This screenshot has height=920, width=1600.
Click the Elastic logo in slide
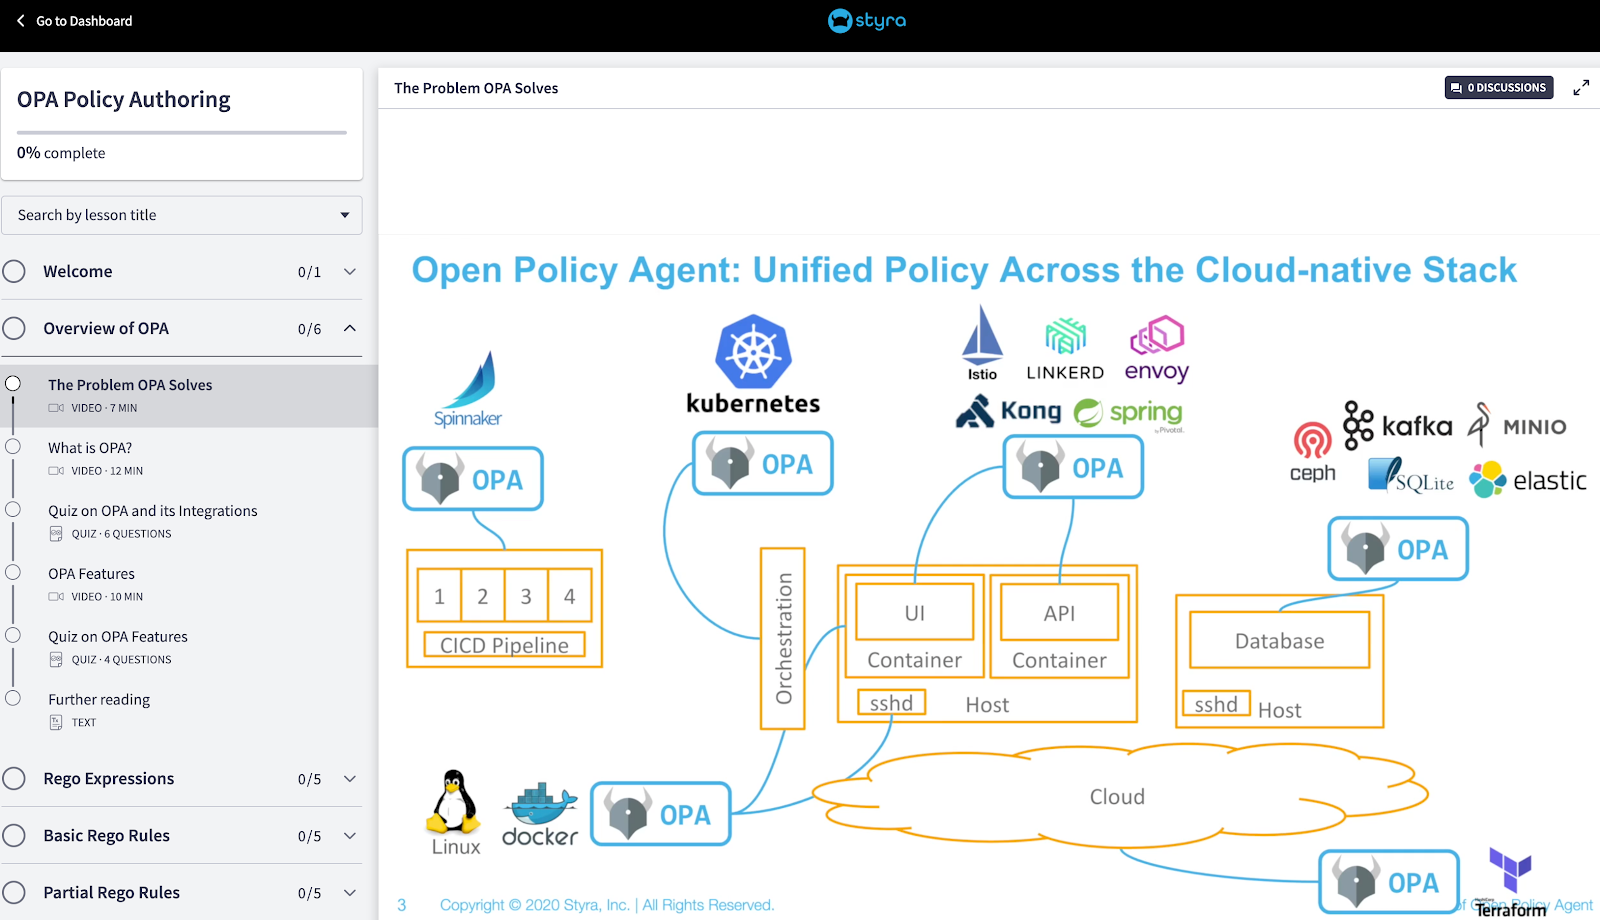pos(1528,480)
